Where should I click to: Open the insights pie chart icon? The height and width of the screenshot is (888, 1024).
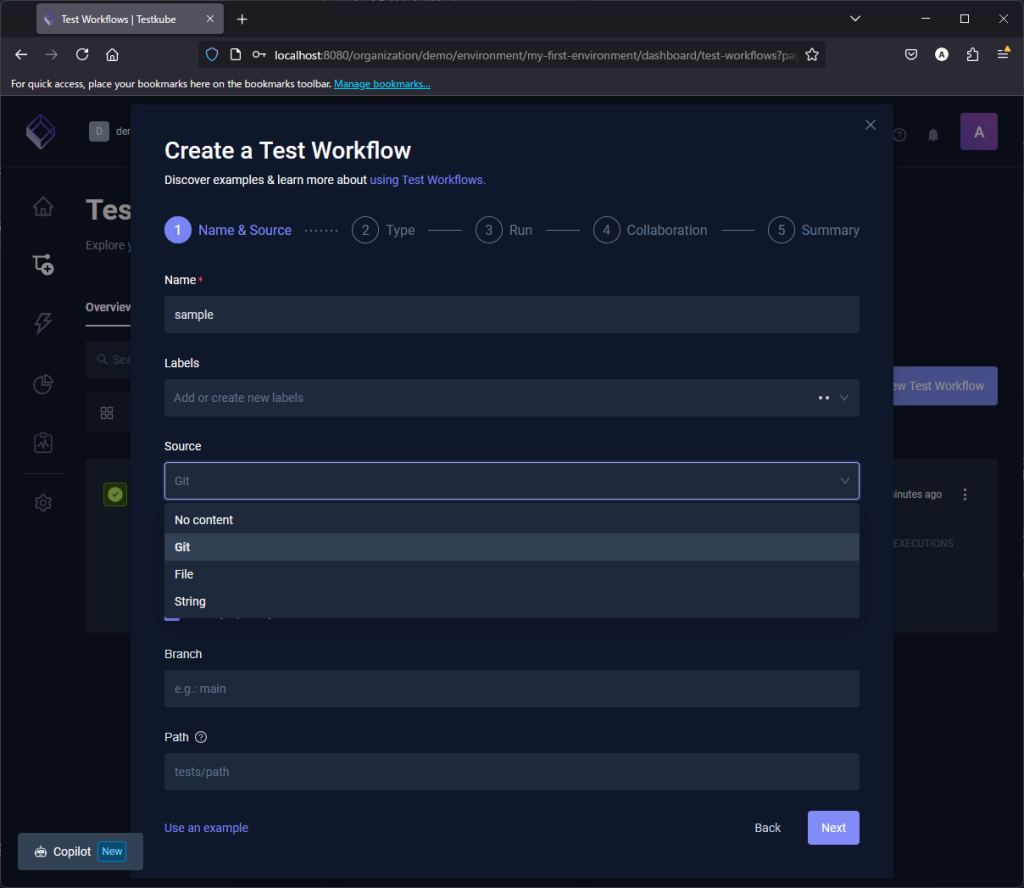43,384
